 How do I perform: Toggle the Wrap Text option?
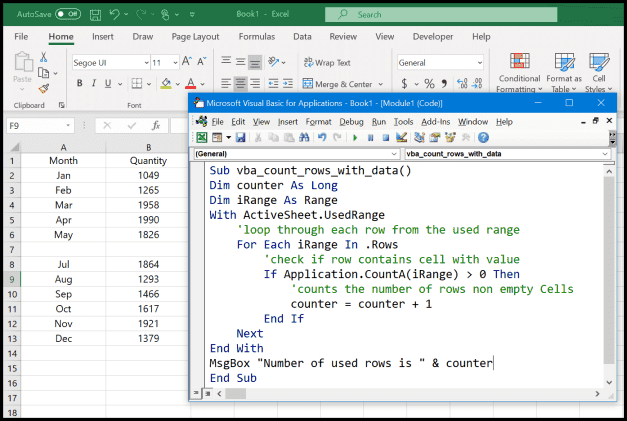(326, 62)
